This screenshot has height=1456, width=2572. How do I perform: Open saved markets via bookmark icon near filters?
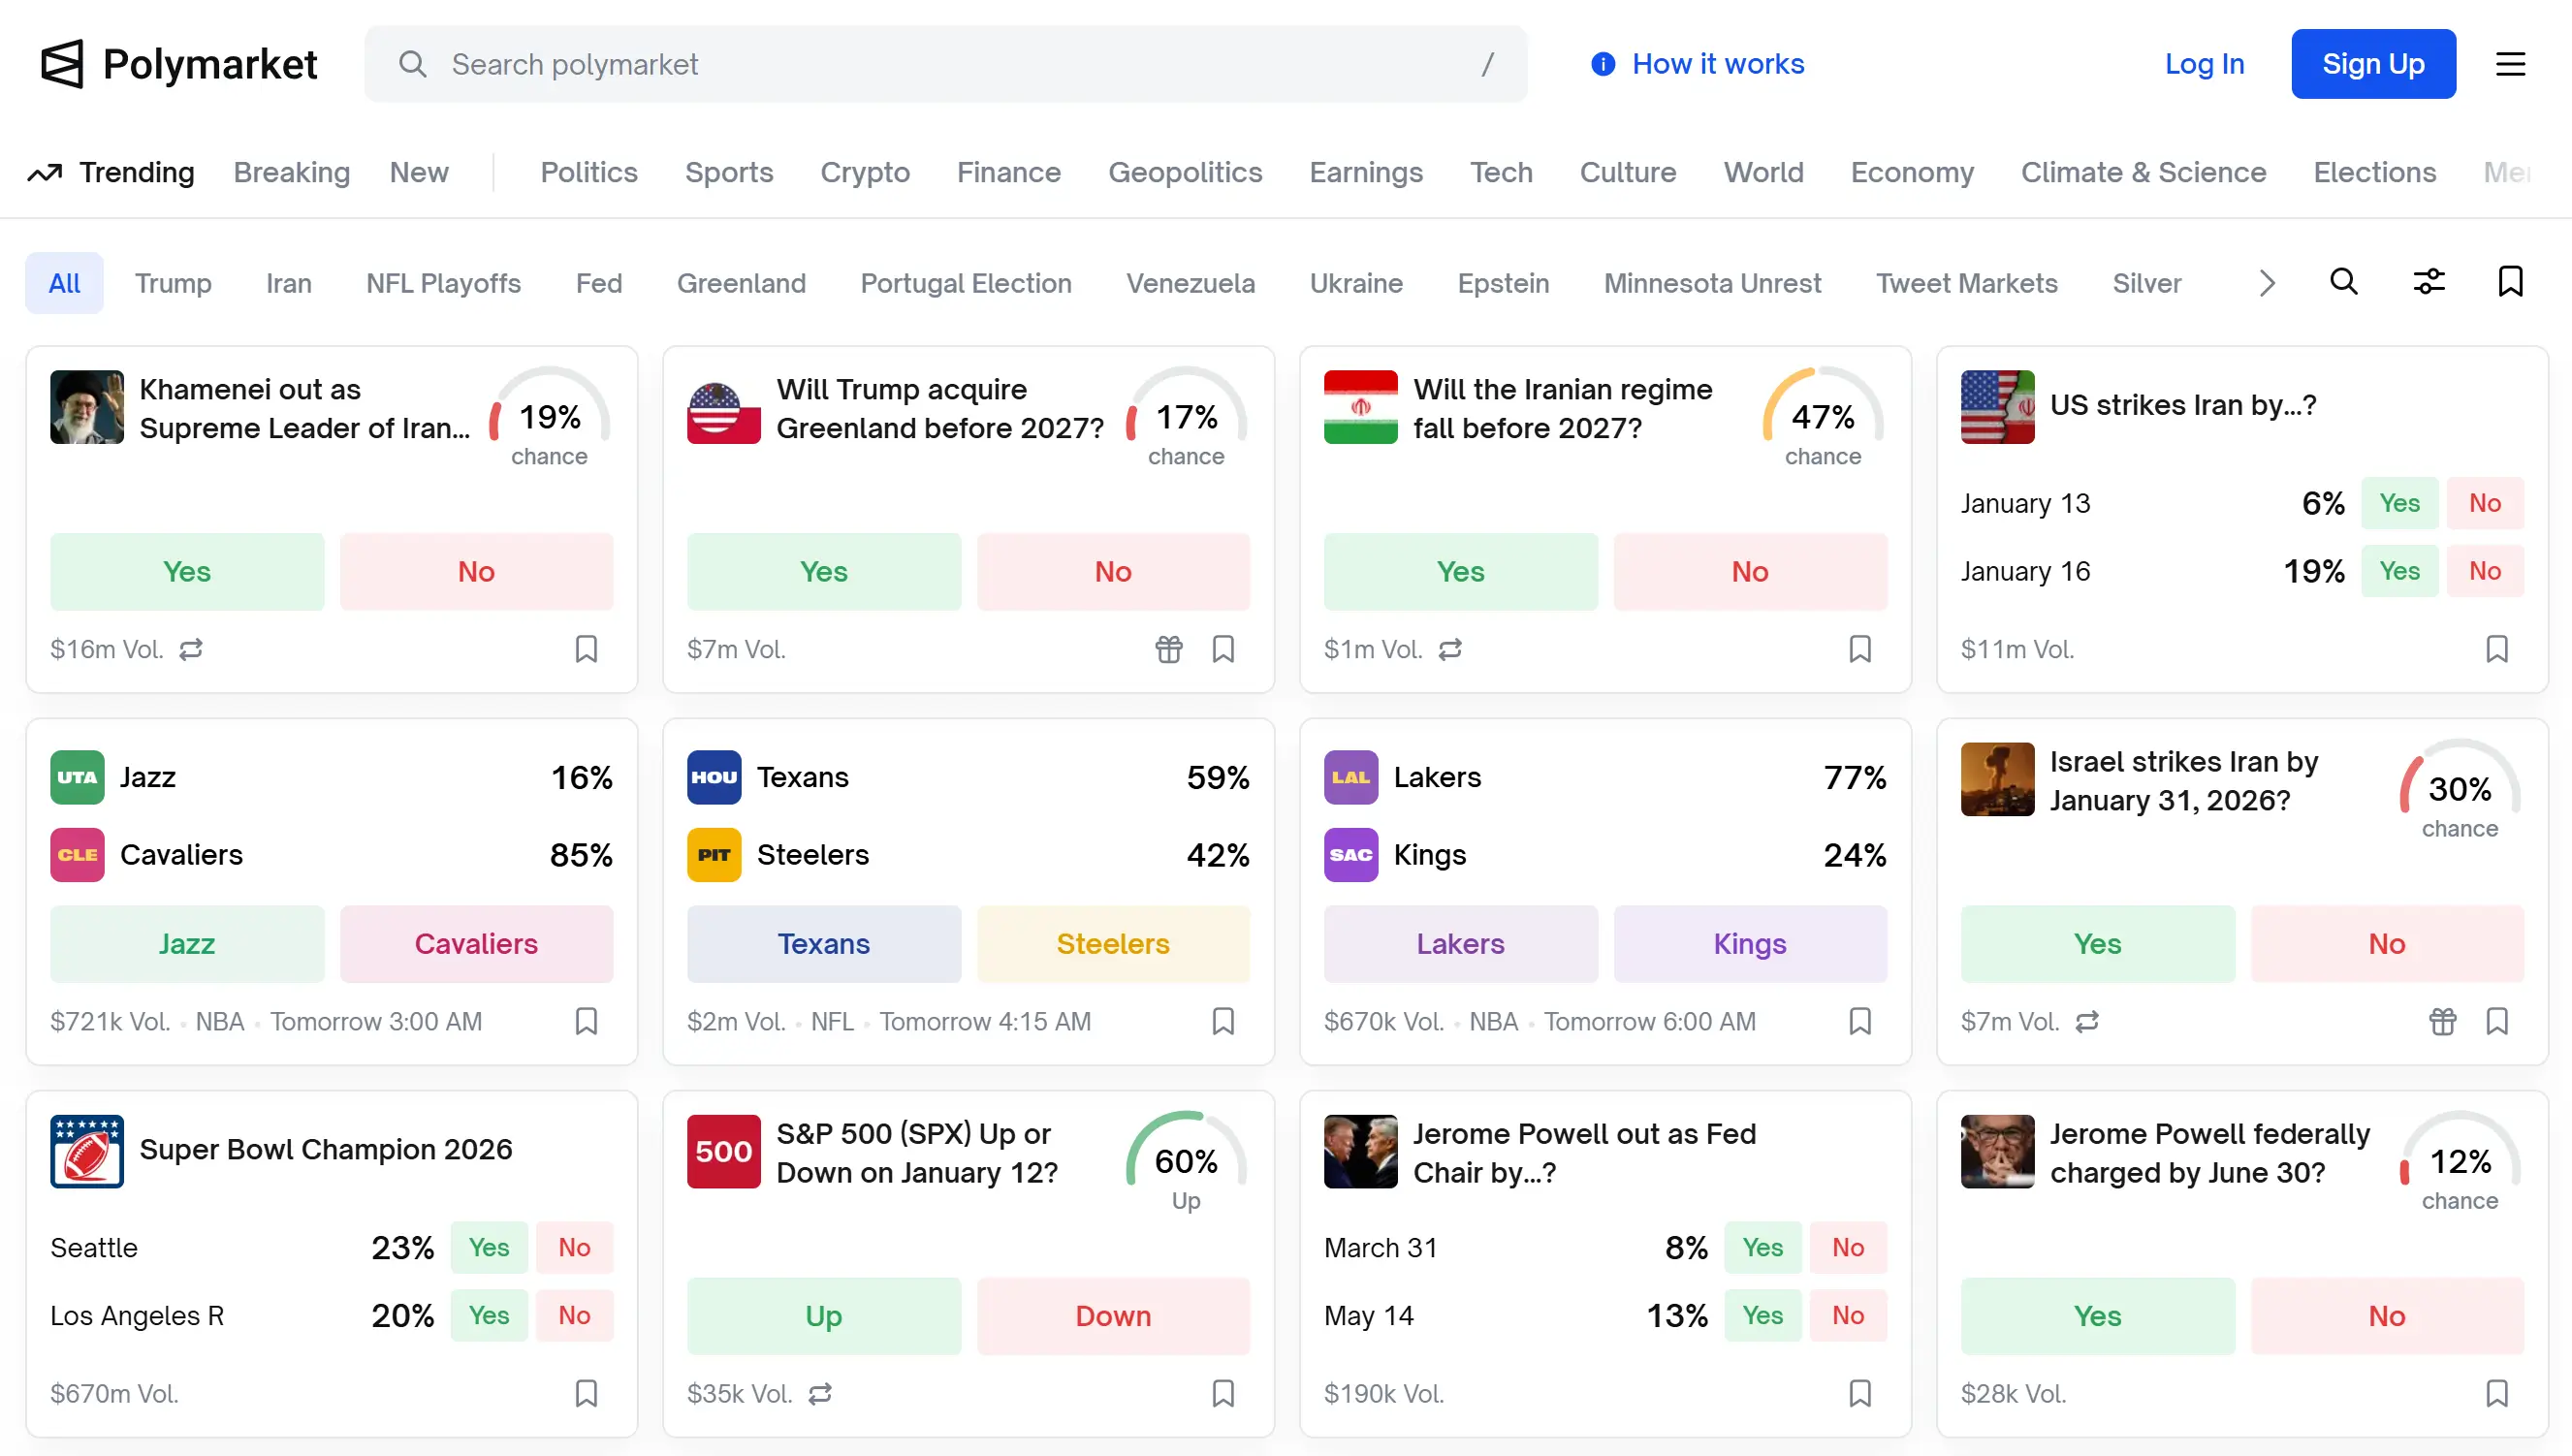(2511, 282)
